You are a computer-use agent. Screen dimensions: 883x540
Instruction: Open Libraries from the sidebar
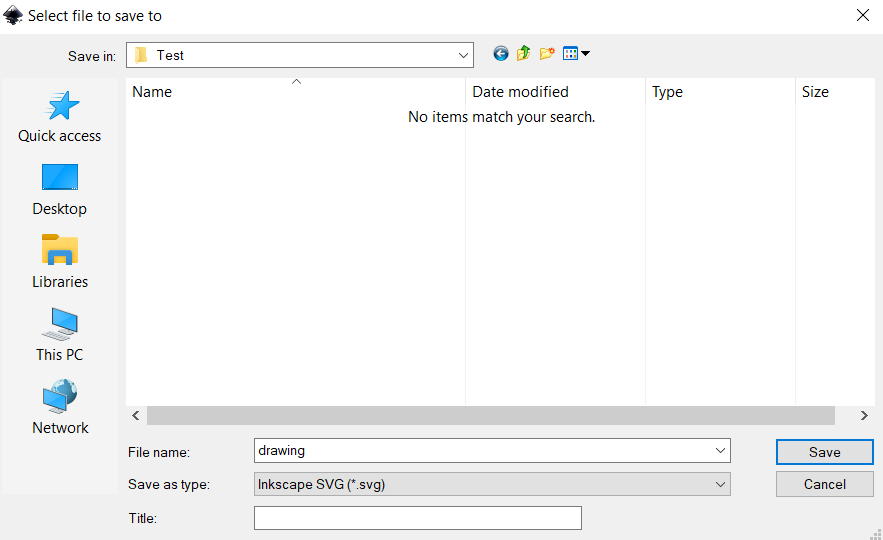click(x=60, y=262)
